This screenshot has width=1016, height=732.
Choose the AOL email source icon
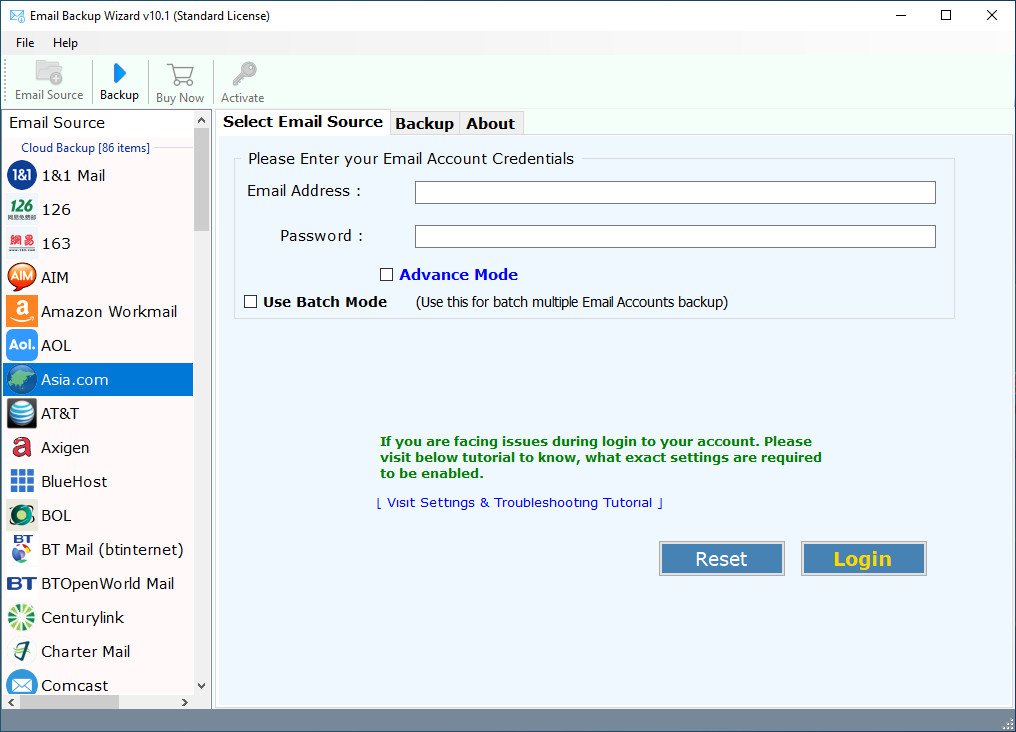[x=22, y=345]
